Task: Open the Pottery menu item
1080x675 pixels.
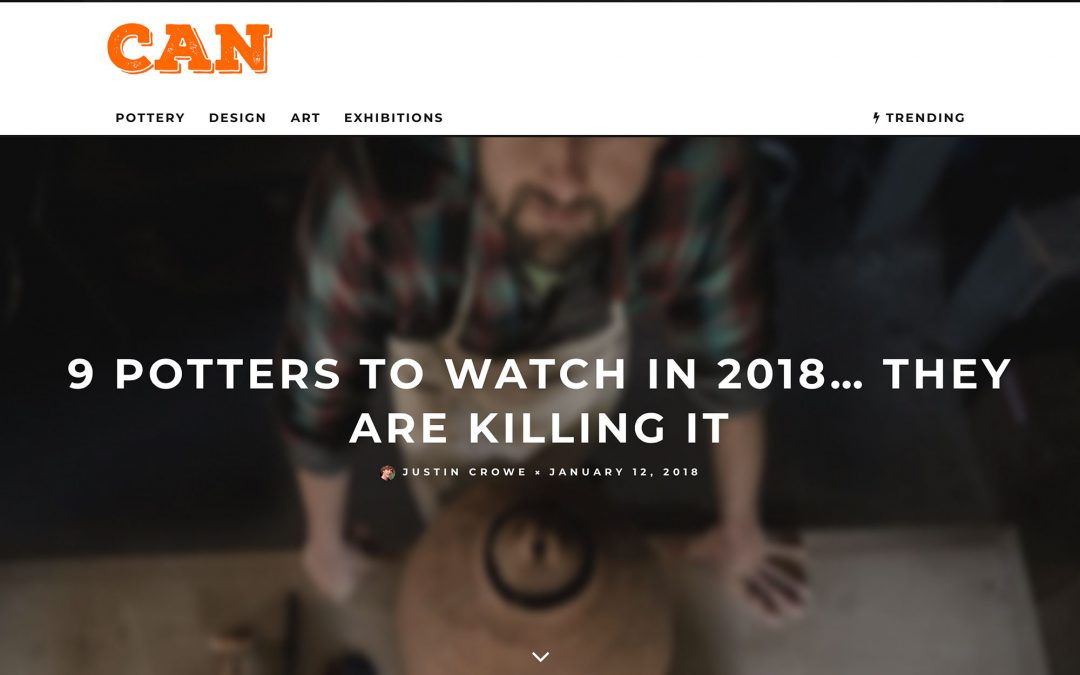Action: click(150, 118)
